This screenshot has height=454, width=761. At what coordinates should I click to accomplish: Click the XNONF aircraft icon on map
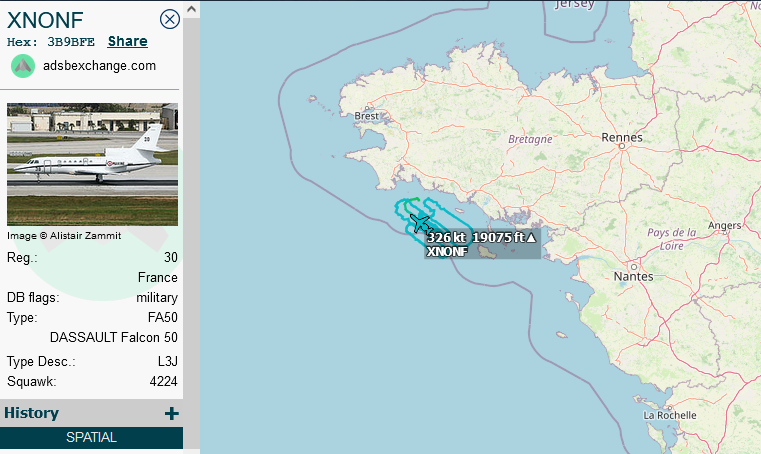pyautogui.click(x=421, y=224)
